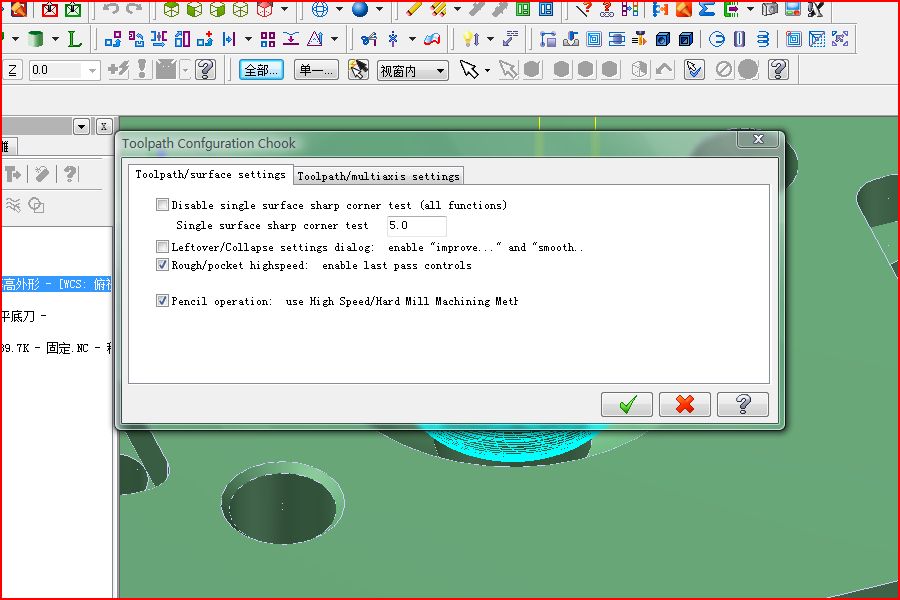900x600 pixels.
Task: Click the face toolpath icon
Action: pyautogui.click(x=616, y=39)
